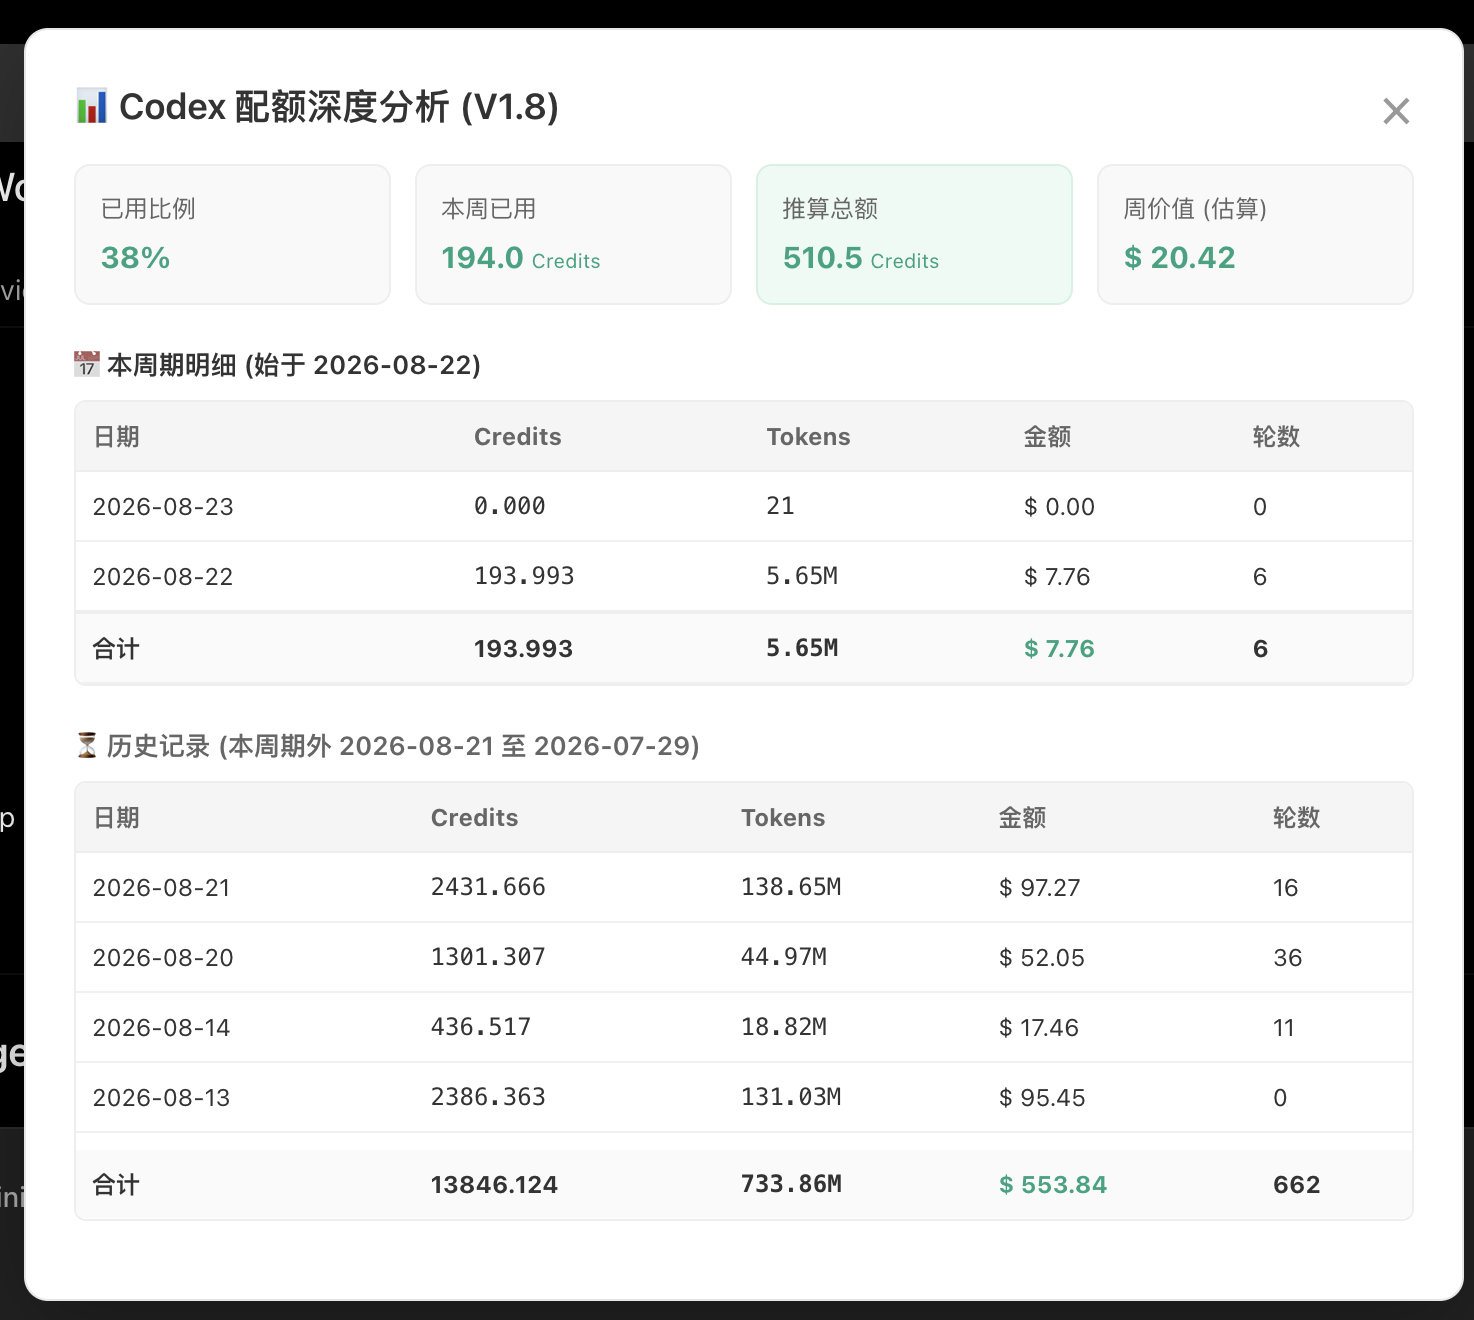
Task: Click the 131.03M tokens cell
Action: (x=791, y=1097)
